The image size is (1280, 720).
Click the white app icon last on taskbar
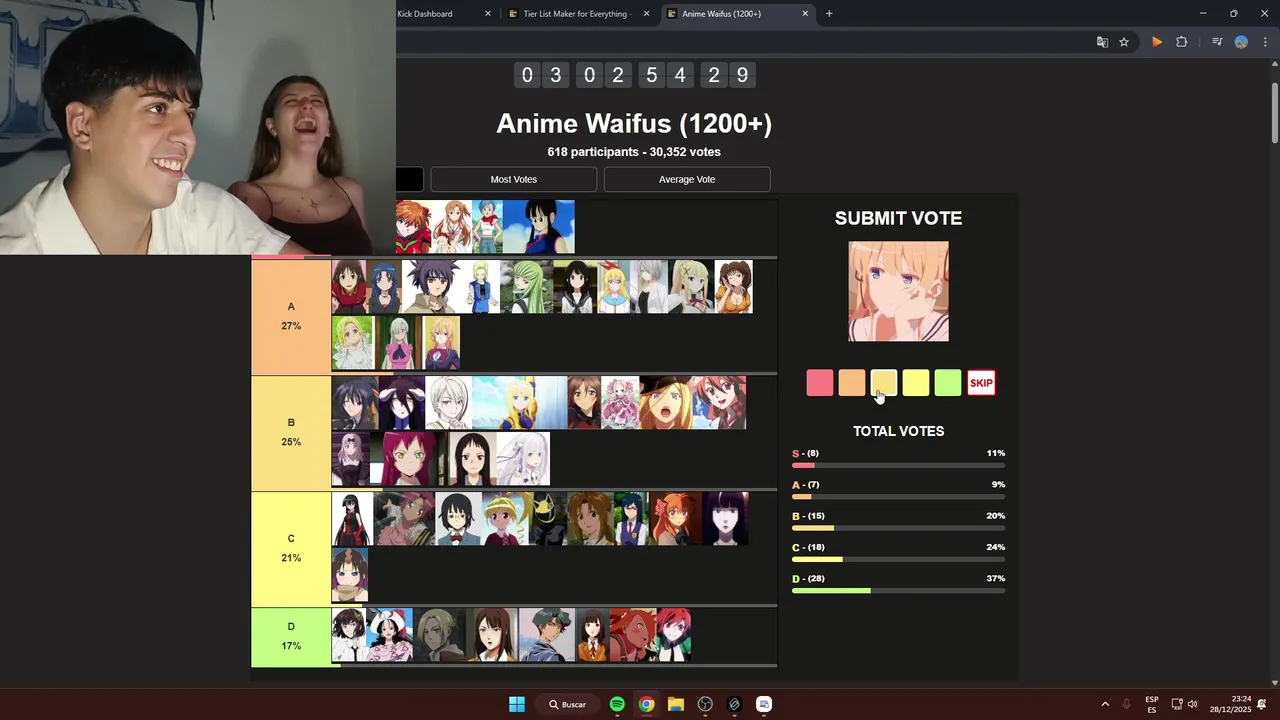click(764, 704)
